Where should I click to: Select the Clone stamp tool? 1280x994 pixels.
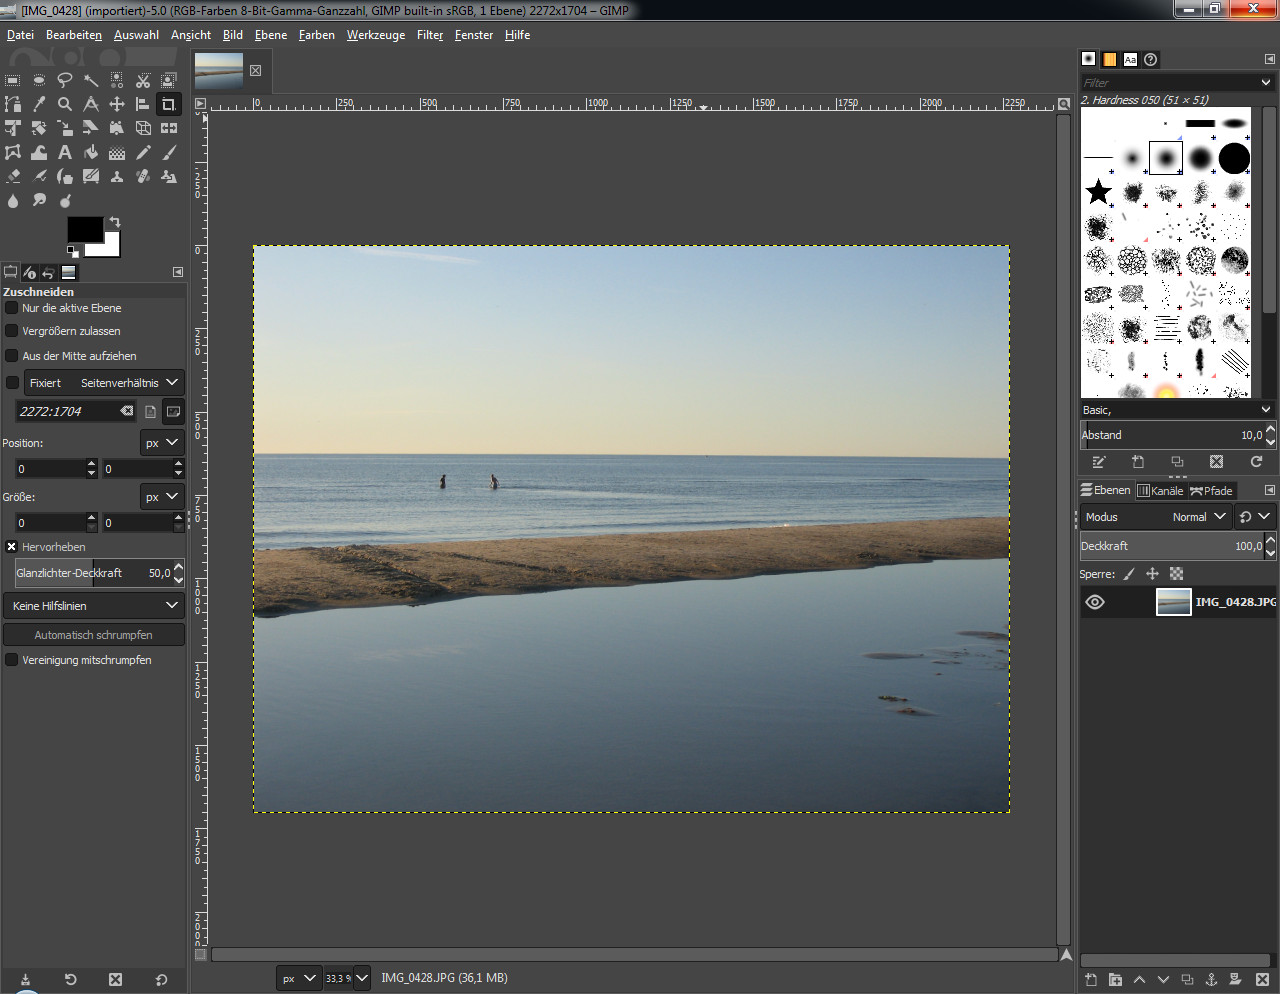(117, 176)
